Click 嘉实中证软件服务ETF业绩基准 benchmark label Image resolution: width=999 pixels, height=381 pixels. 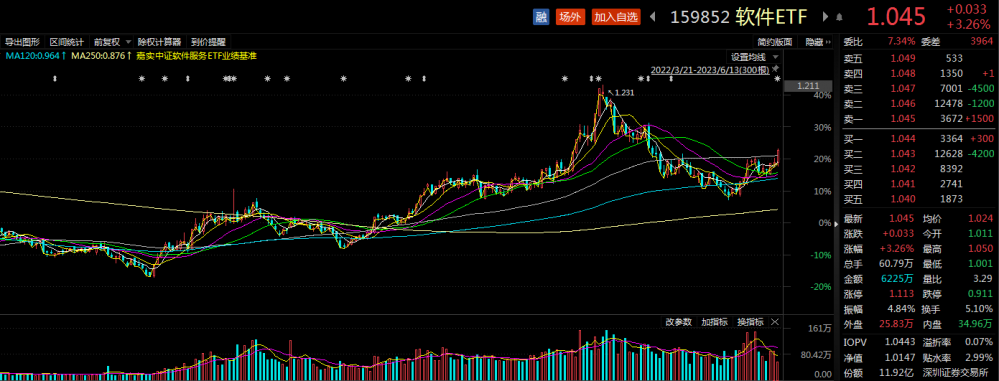(x=196, y=56)
